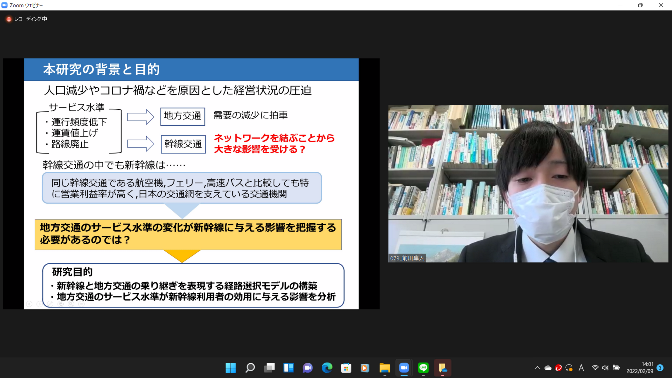The image size is (672, 378).
Task: Open LINE app from taskbar
Action: [x=423, y=368]
